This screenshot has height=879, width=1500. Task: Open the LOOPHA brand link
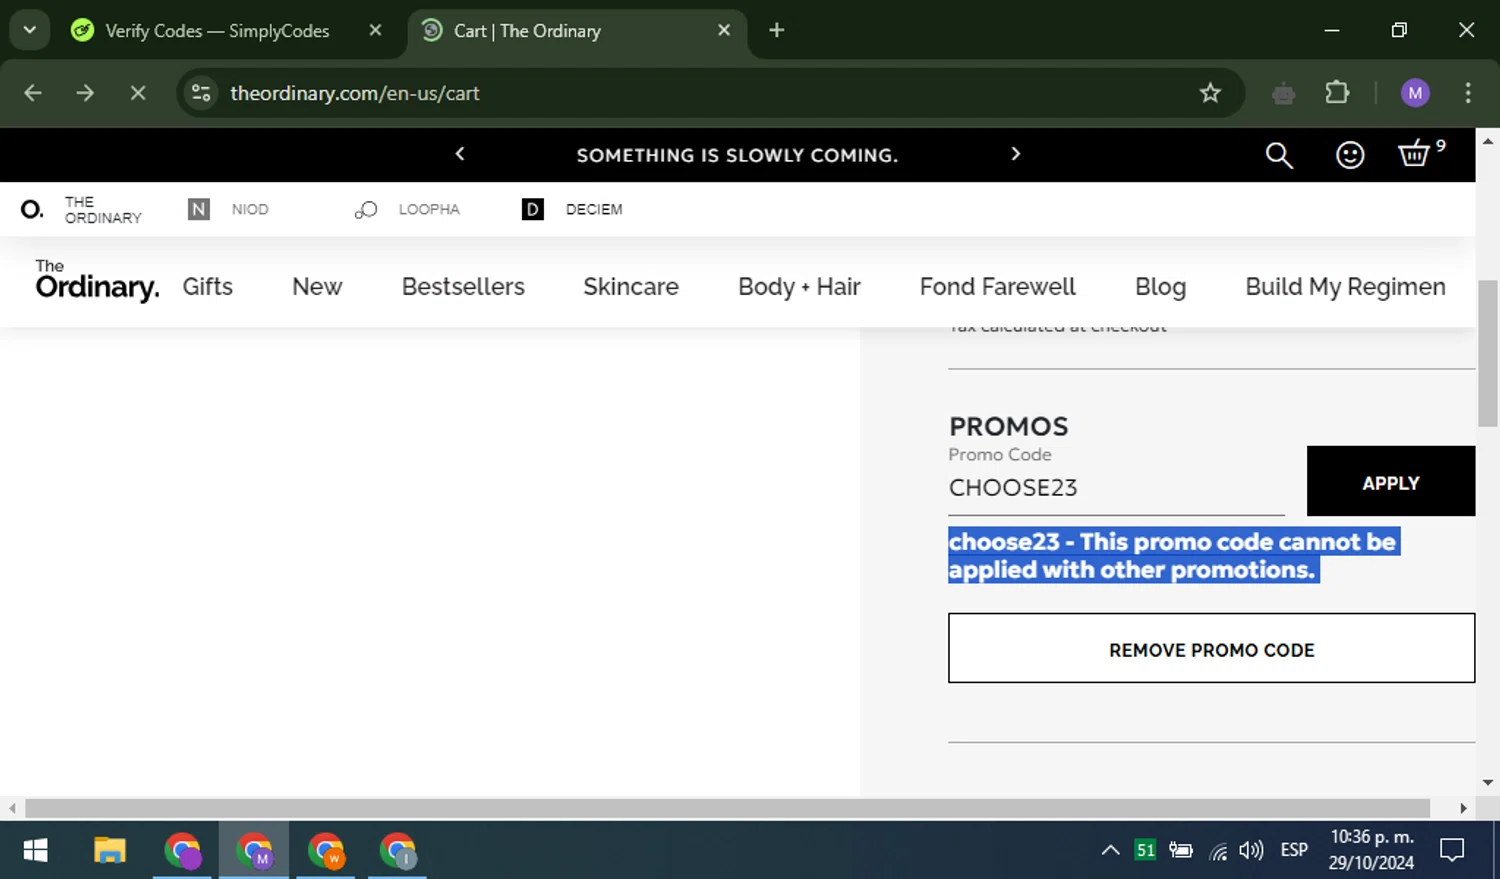click(x=407, y=209)
